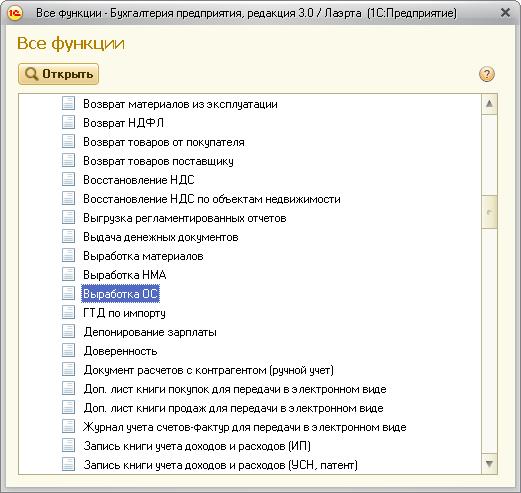The width and height of the screenshot is (521, 493).
Task: Select Запись книги учета доходов и расходов (ИП)
Action: (x=197, y=446)
